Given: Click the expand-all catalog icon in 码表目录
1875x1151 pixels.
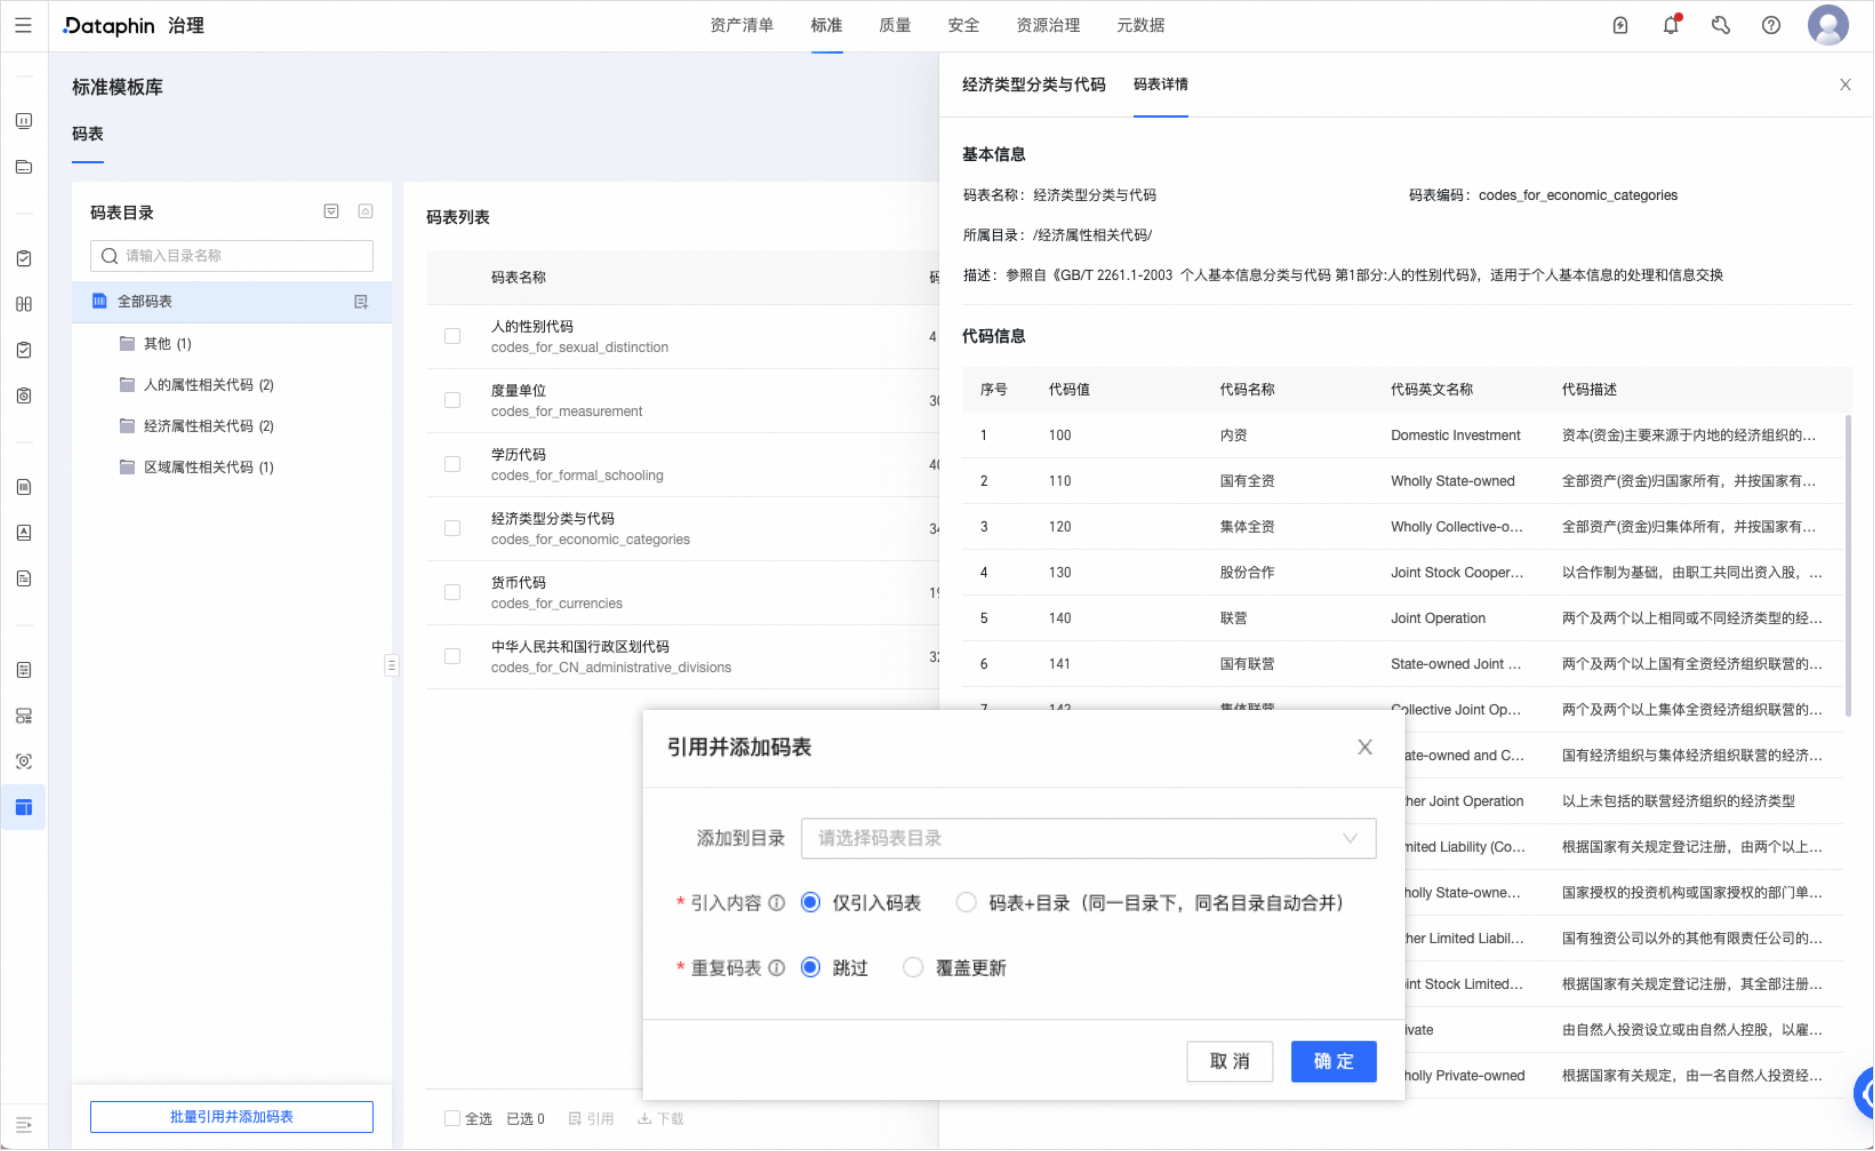Looking at the screenshot, I should [x=330, y=211].
